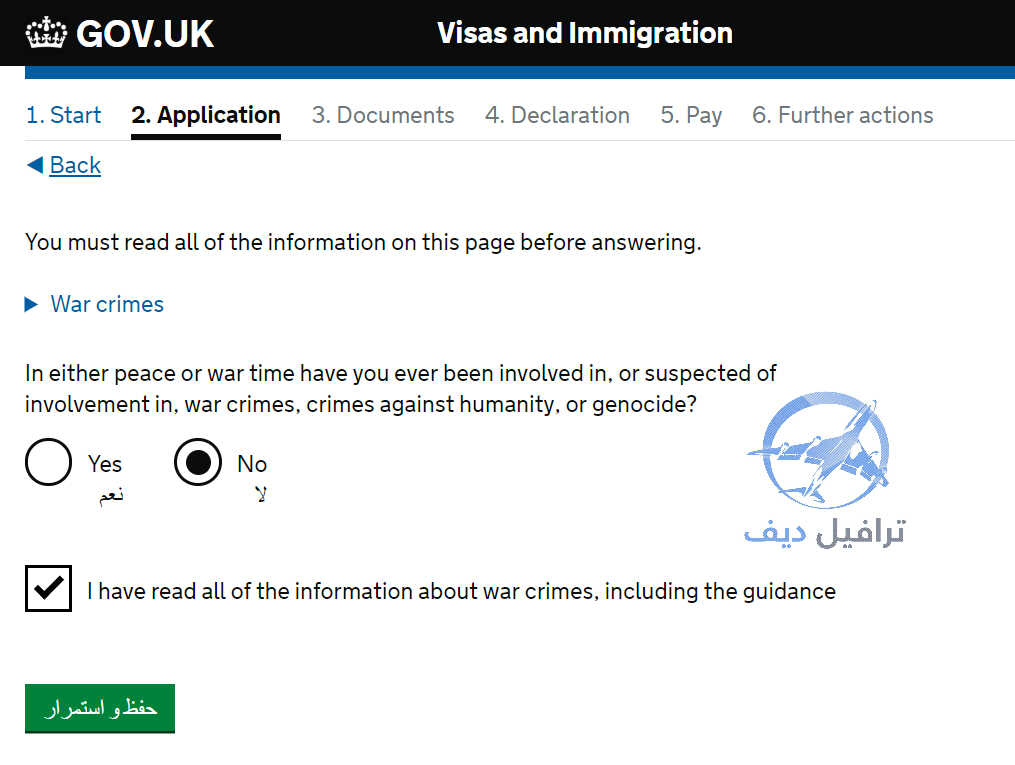Open the 6. Further actions step
This screenshot has width=1015, height=765.
pyautogui.click(x=842, y=115)
